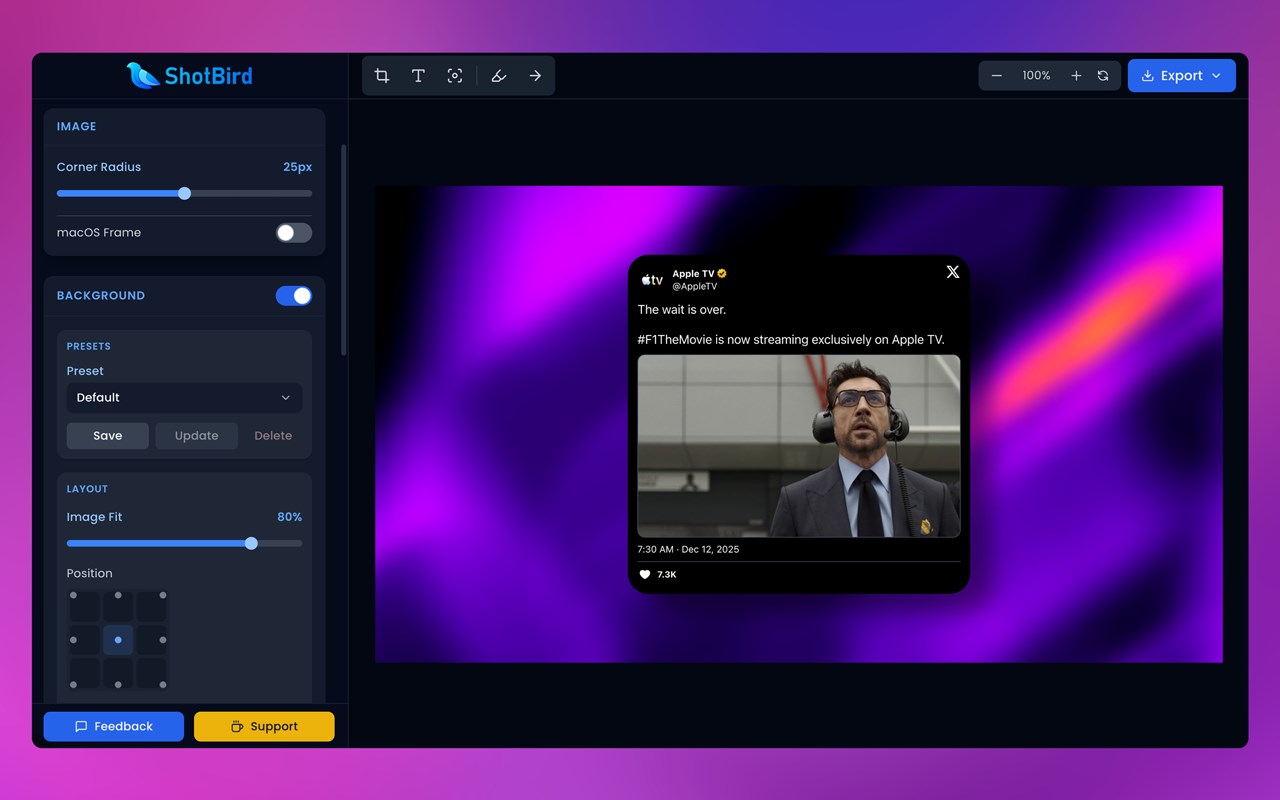The height and width of the screenshot is (800, 1280).
Task: Click the macOS Frame label
Action: click(x=99, y=233)
